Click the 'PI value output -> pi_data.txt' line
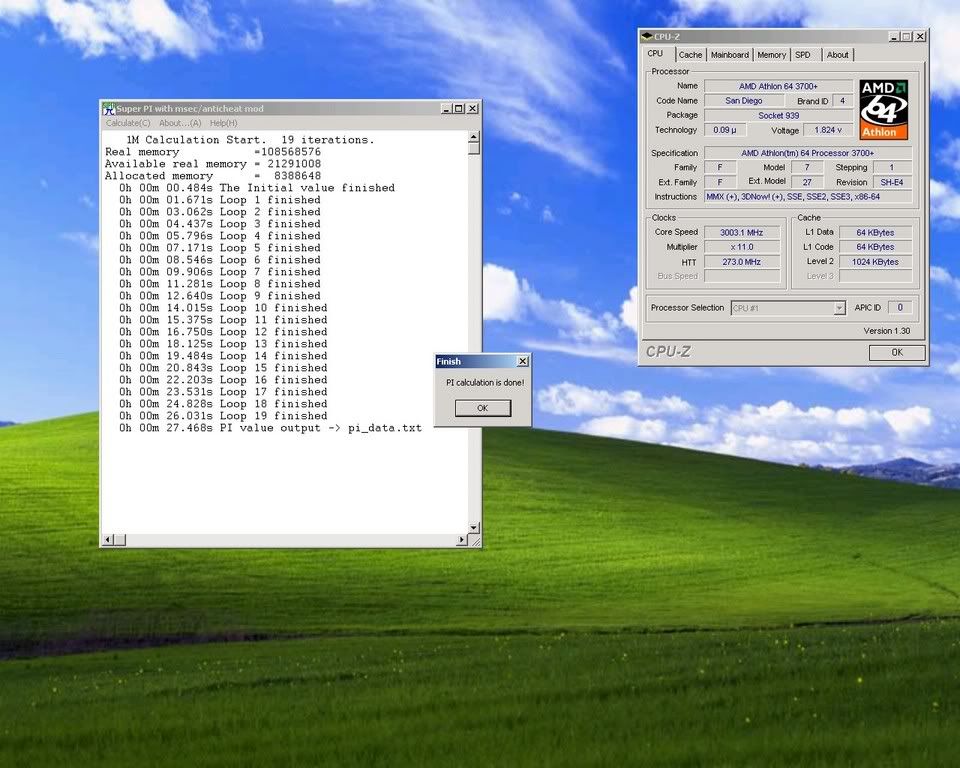This screenshot has height=768, width=960. pyautogui.click(x=271, y=428)
